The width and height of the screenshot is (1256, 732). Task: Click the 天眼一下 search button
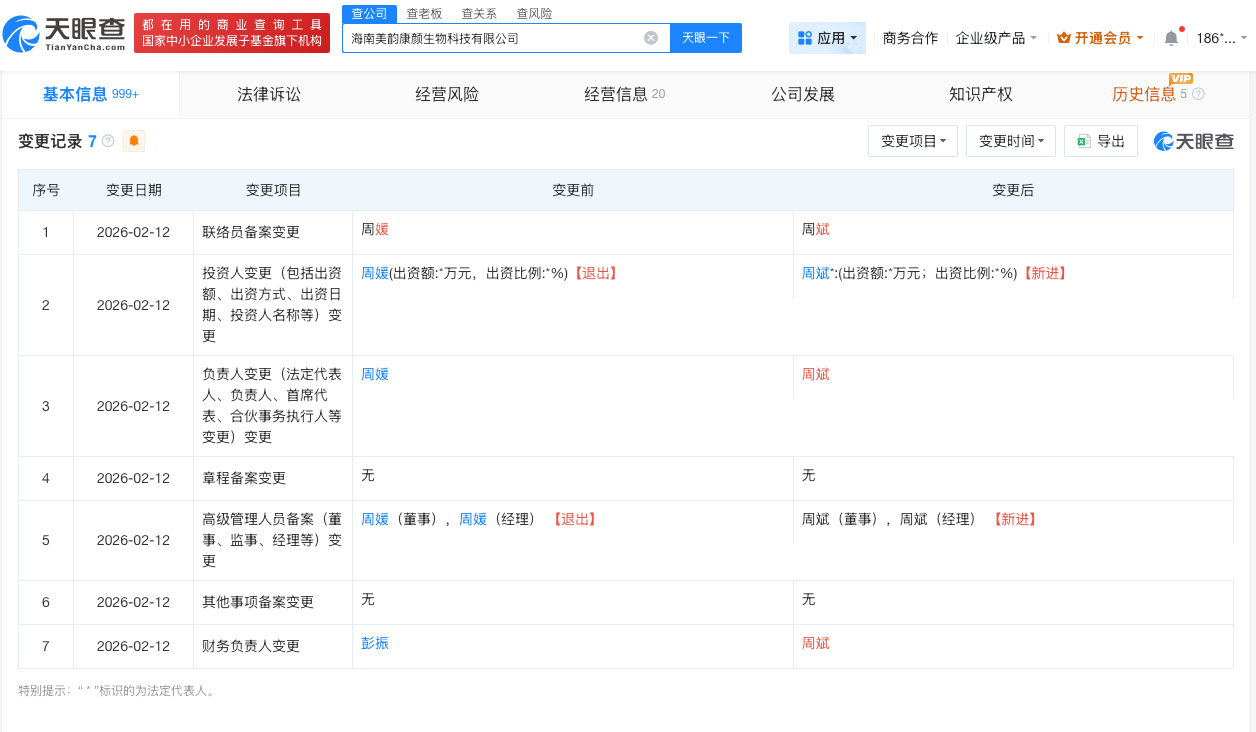tap(707, 37)
